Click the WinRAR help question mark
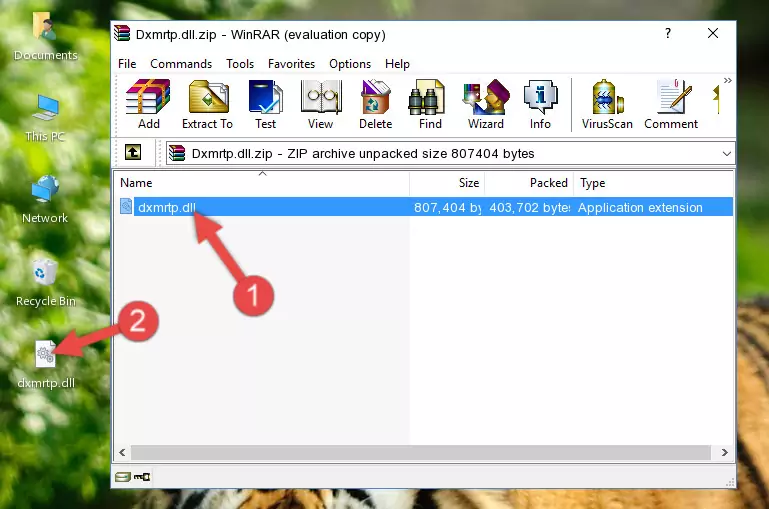 point(667,33)
